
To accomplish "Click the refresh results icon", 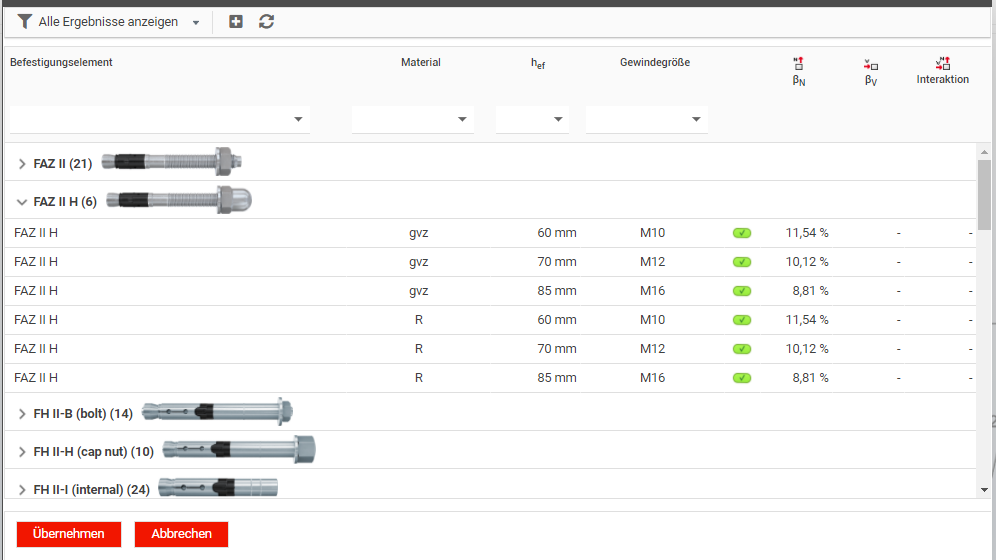I will [x=267, y=22].
